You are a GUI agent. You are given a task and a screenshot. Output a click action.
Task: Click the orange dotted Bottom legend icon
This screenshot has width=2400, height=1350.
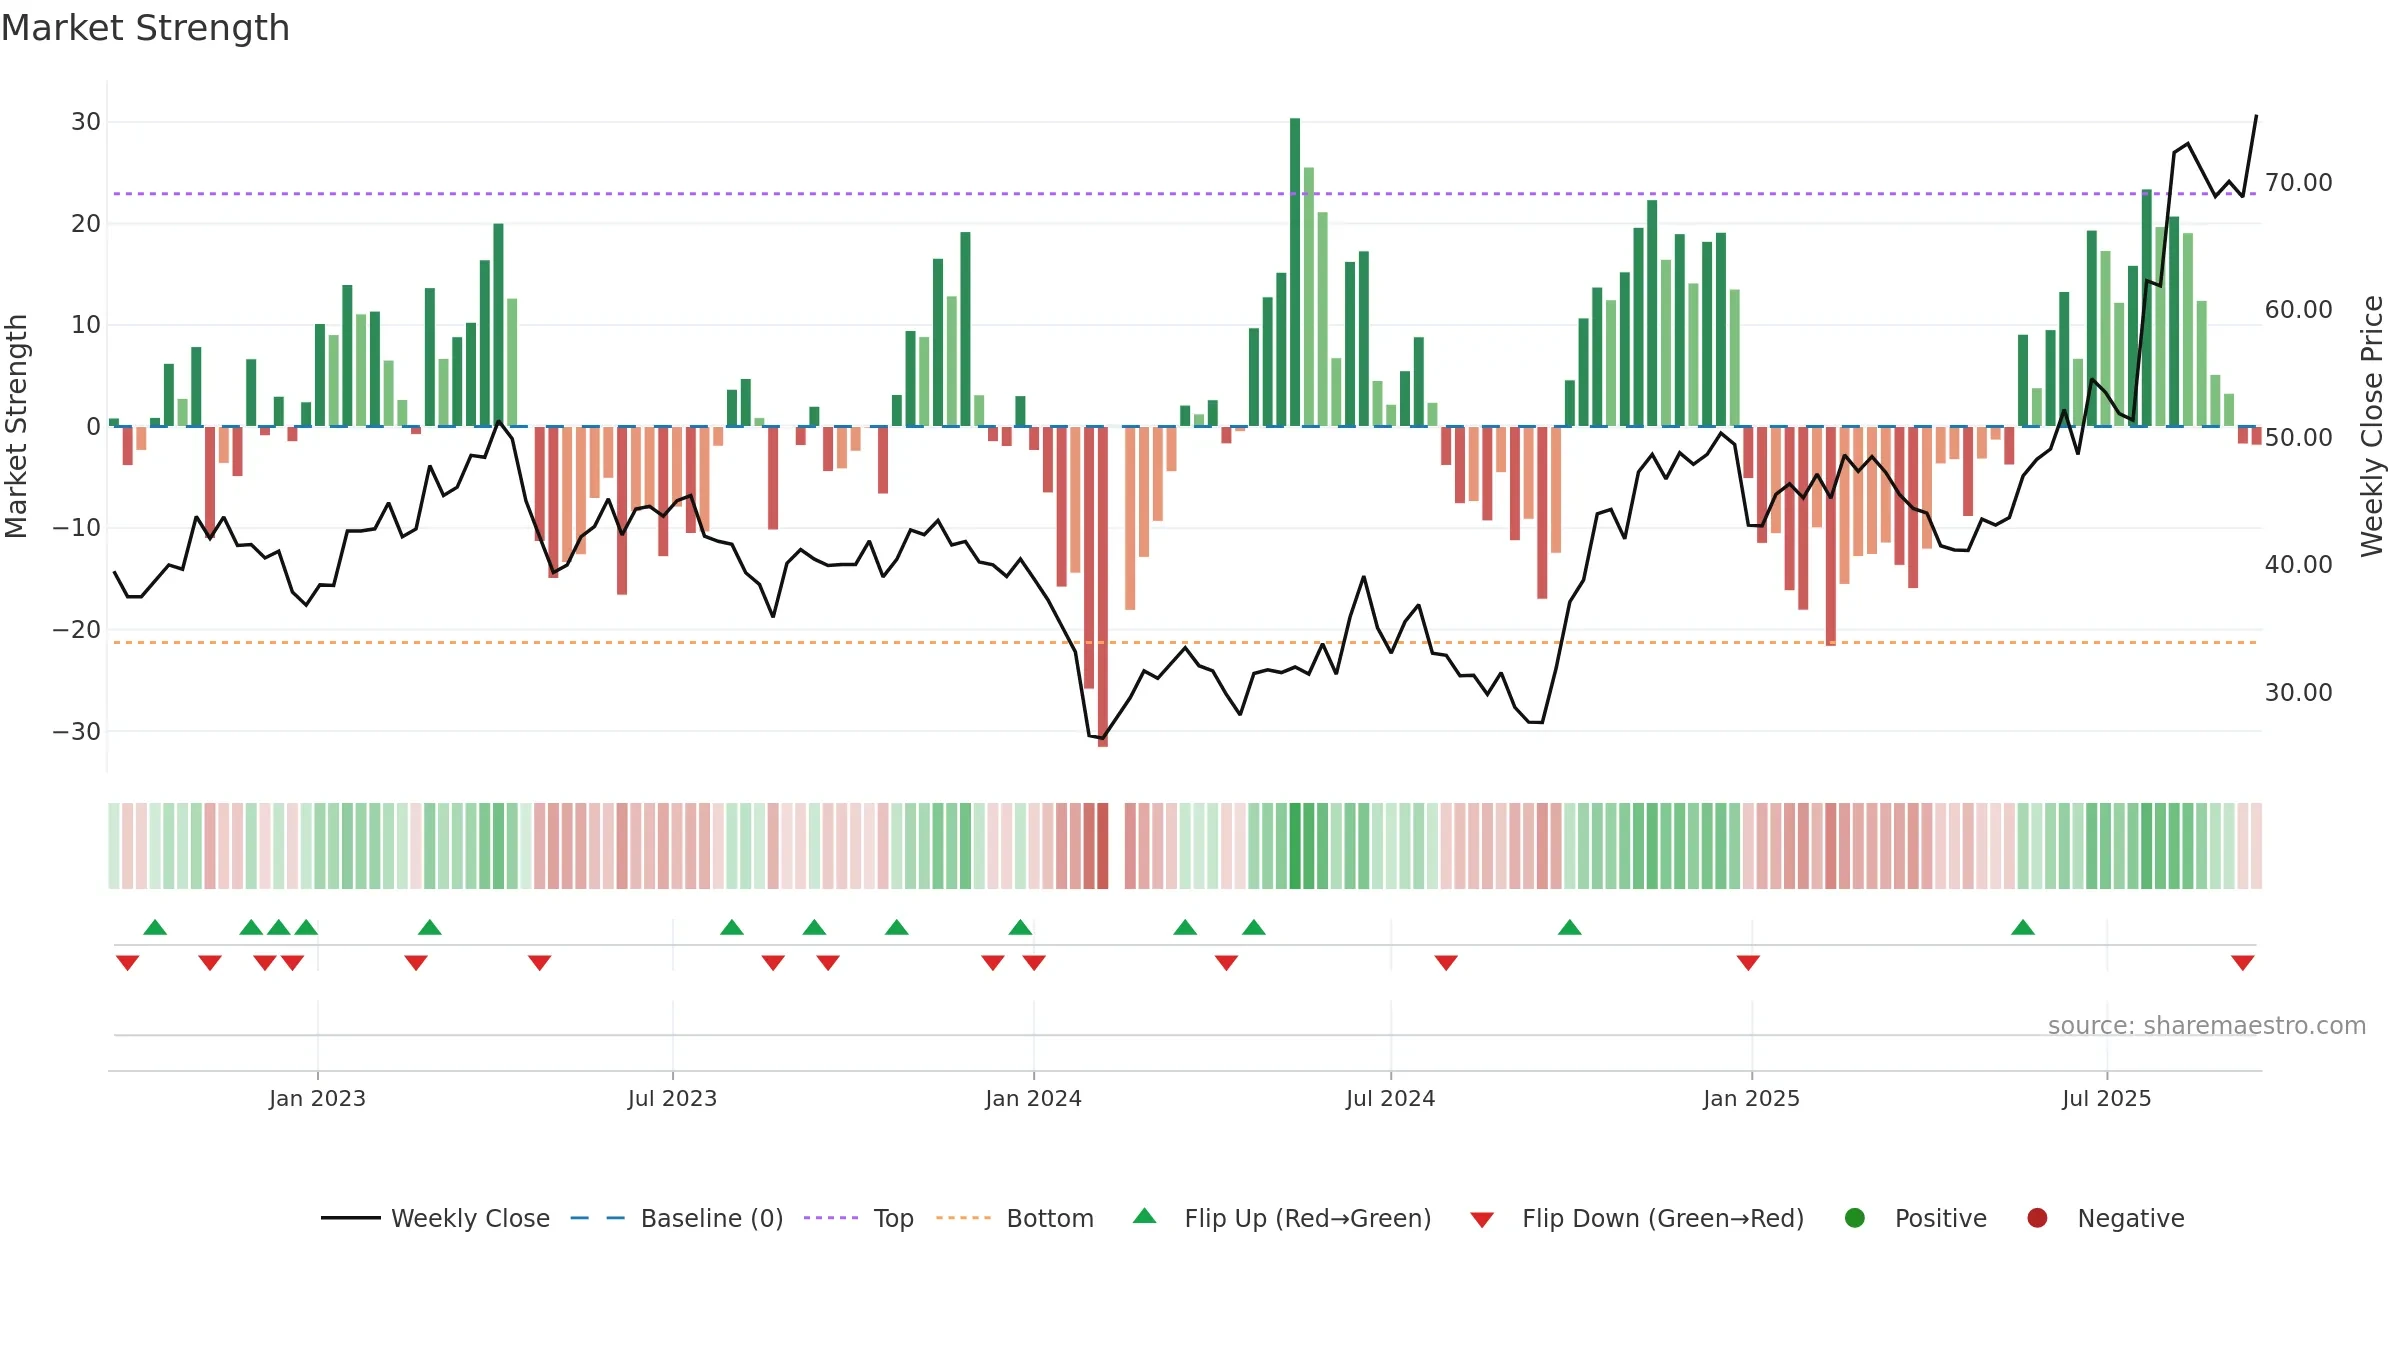click(x=964, y=1218)
